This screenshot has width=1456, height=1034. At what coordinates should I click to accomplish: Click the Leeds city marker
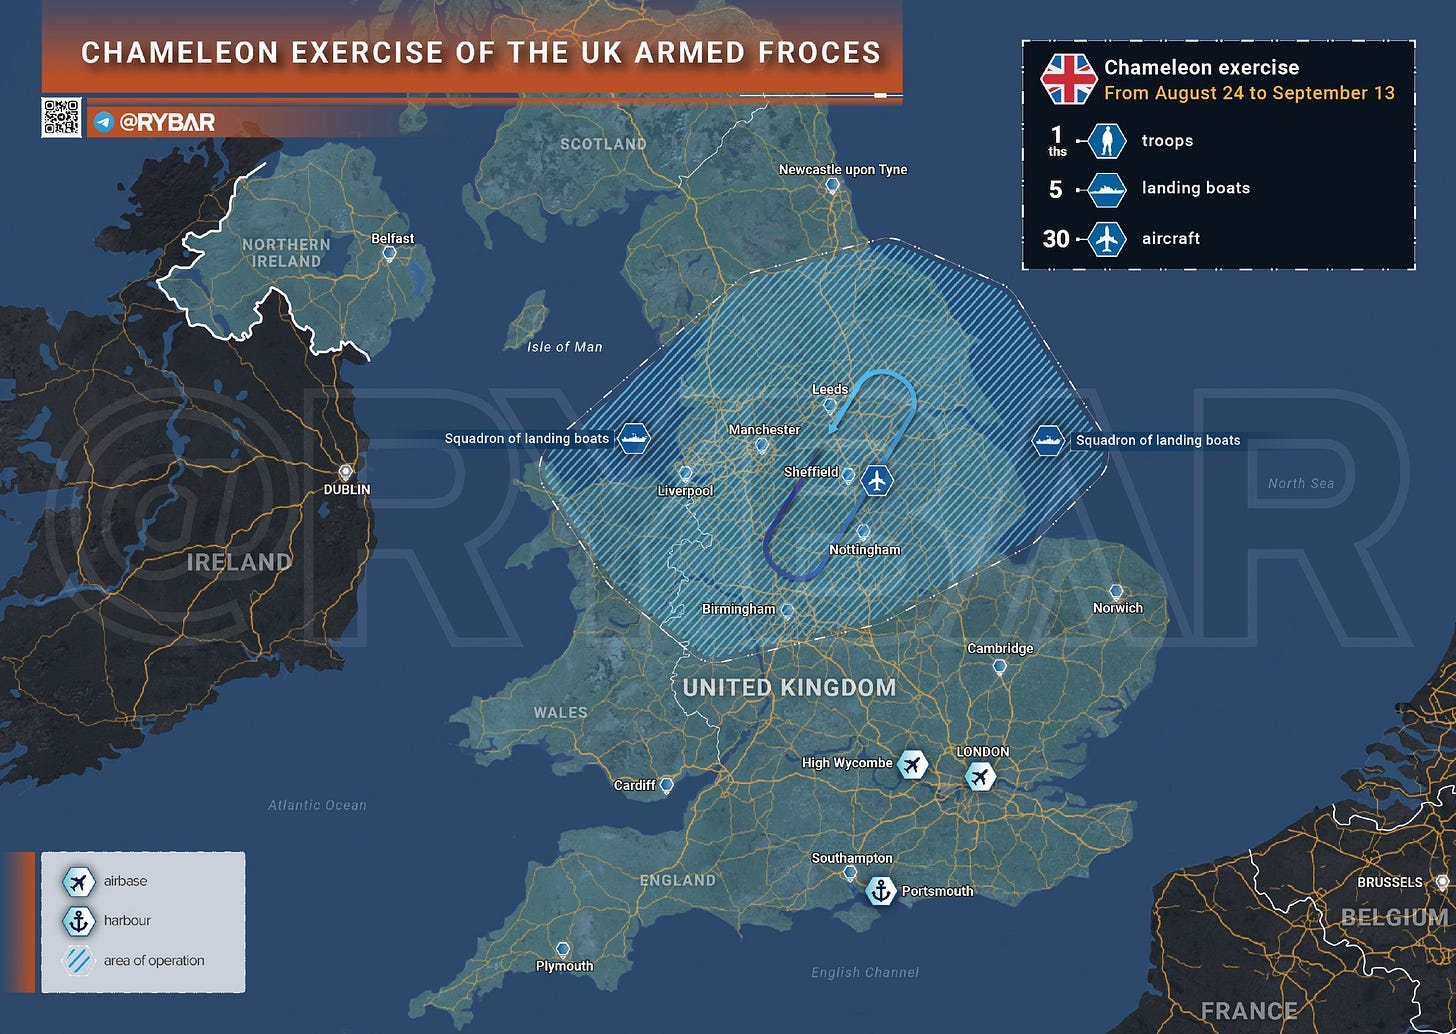(829, 406)
